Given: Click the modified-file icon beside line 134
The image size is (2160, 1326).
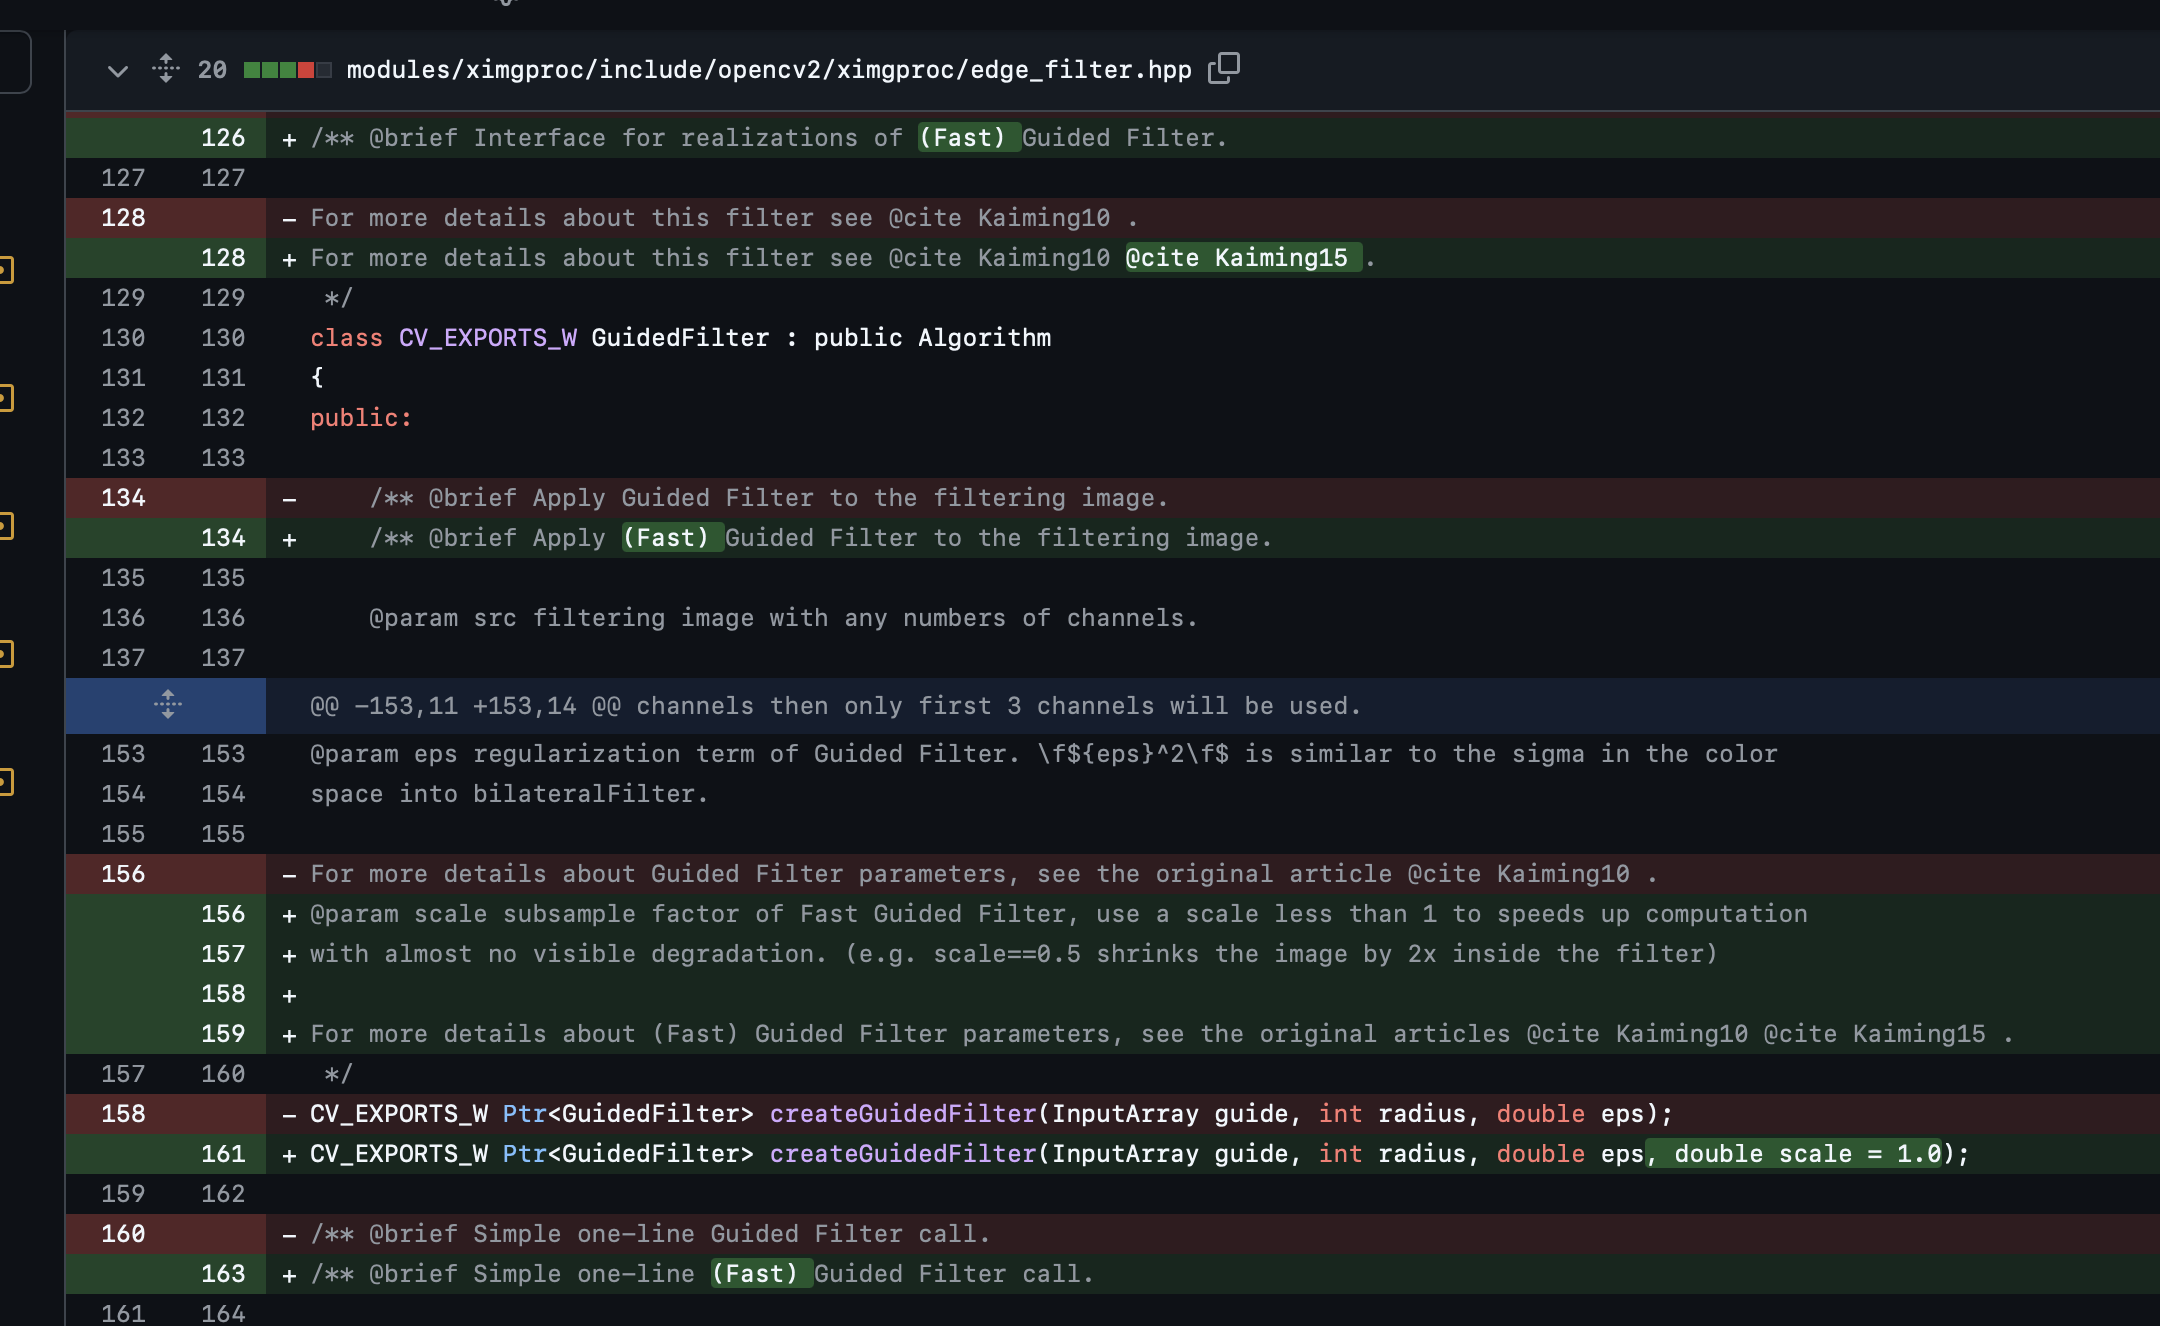Looking at the screenshot, I should (5, 526).
